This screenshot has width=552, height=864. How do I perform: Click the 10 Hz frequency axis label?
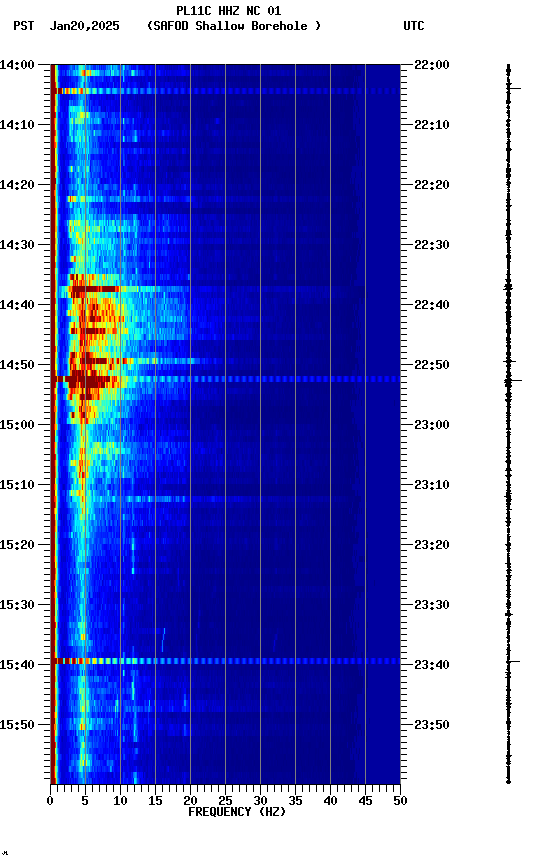pyautogui.click(x=120, y=801)
